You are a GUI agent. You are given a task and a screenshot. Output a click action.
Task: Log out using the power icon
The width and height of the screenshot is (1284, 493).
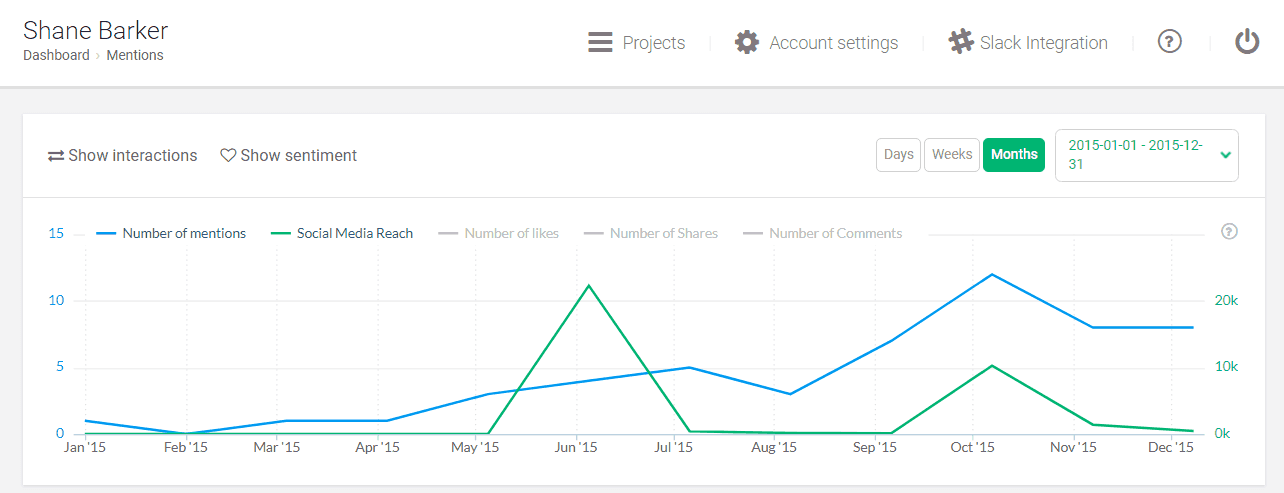tap(1246, 42)
